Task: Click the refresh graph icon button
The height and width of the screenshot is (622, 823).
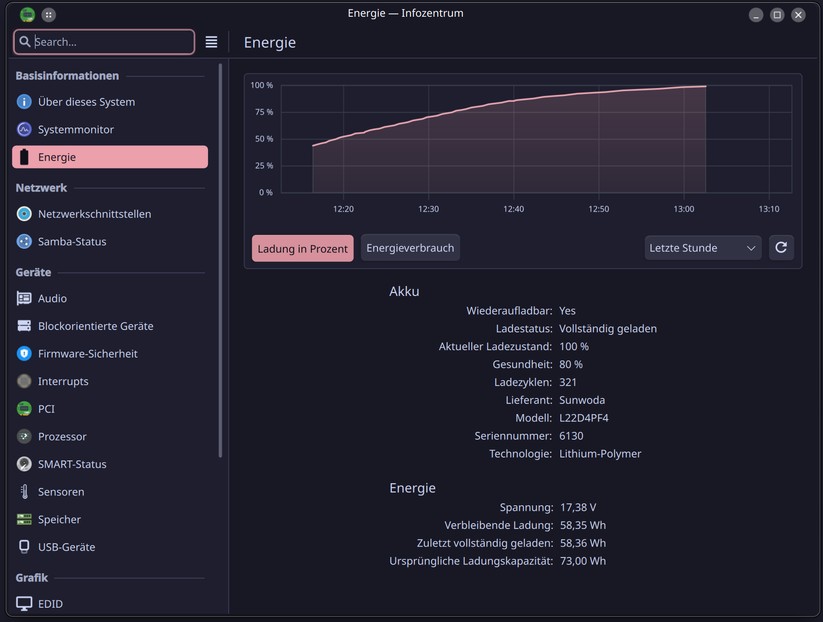Action: (781, 248)
